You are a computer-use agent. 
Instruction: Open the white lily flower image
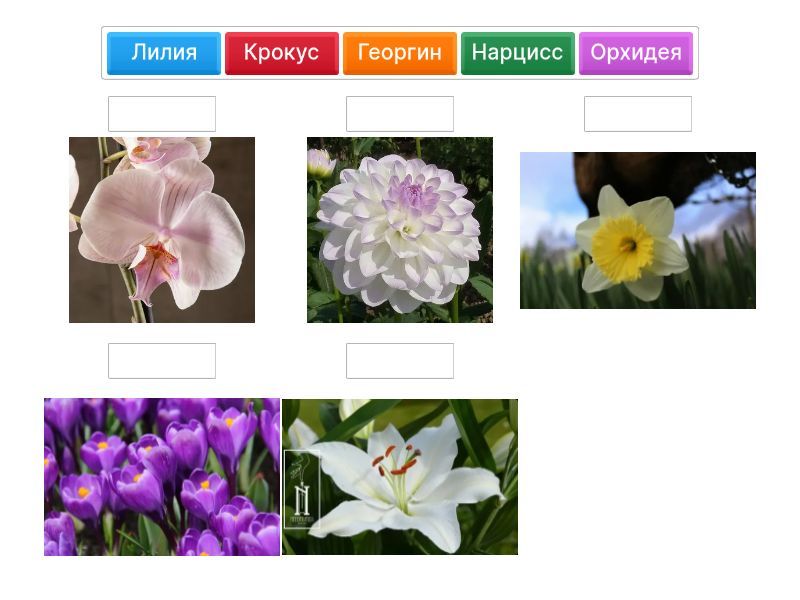tap(400, 477)
